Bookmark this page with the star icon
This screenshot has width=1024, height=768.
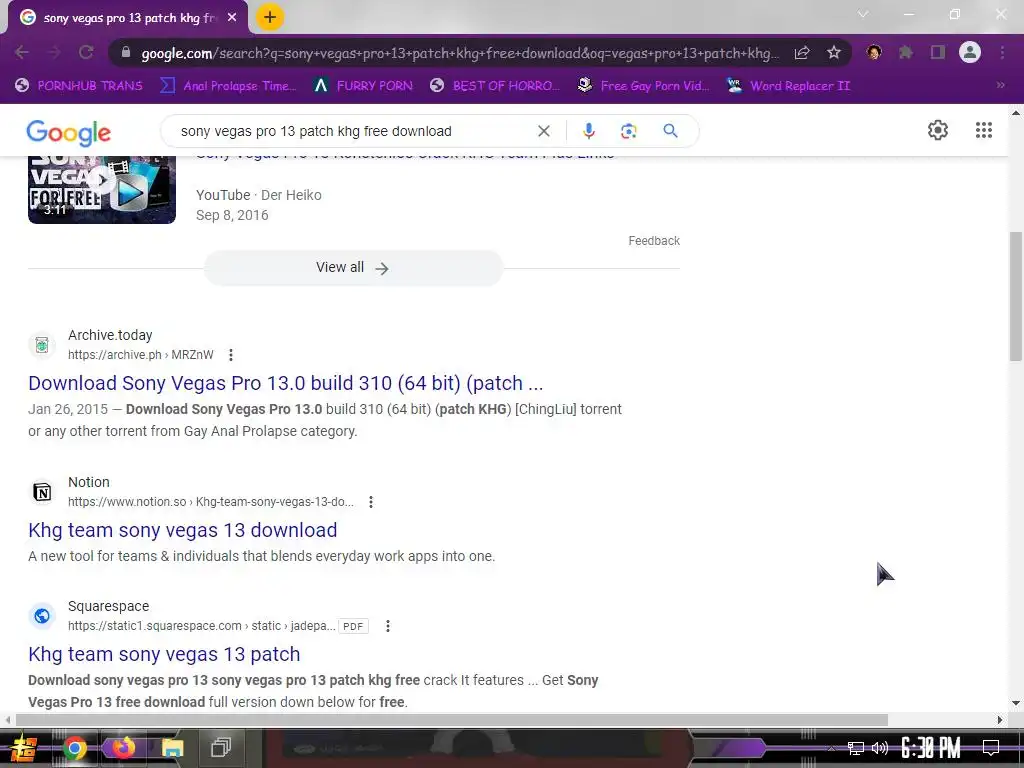point(833,52)
